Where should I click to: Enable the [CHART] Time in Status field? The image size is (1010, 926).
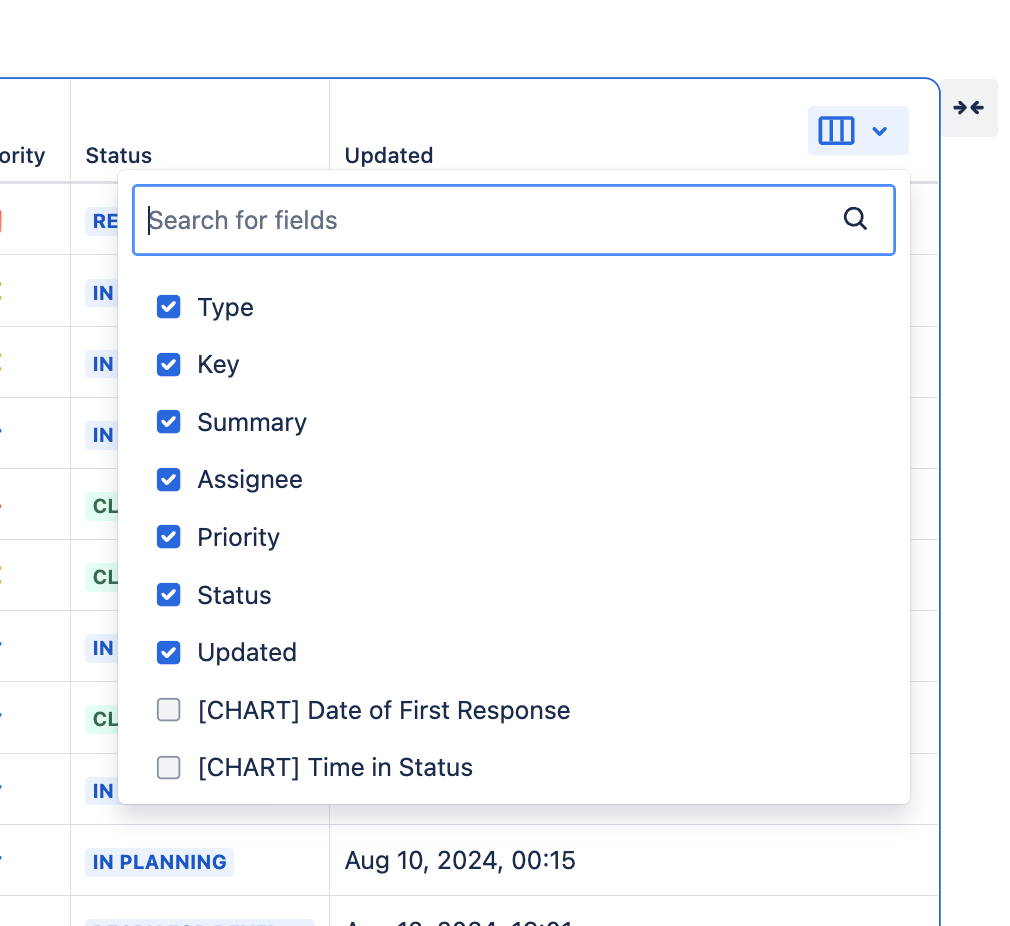point(168,767)
